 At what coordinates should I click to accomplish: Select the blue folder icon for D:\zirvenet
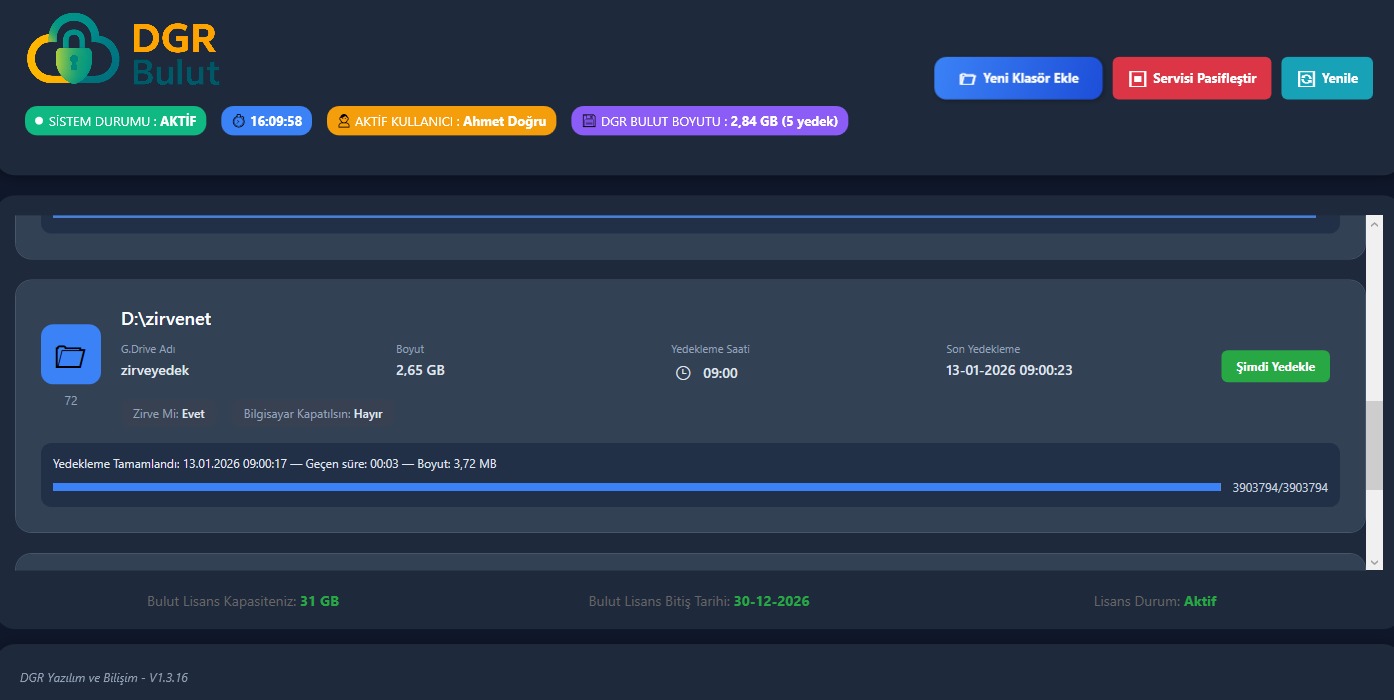click(x=71, y=354)
